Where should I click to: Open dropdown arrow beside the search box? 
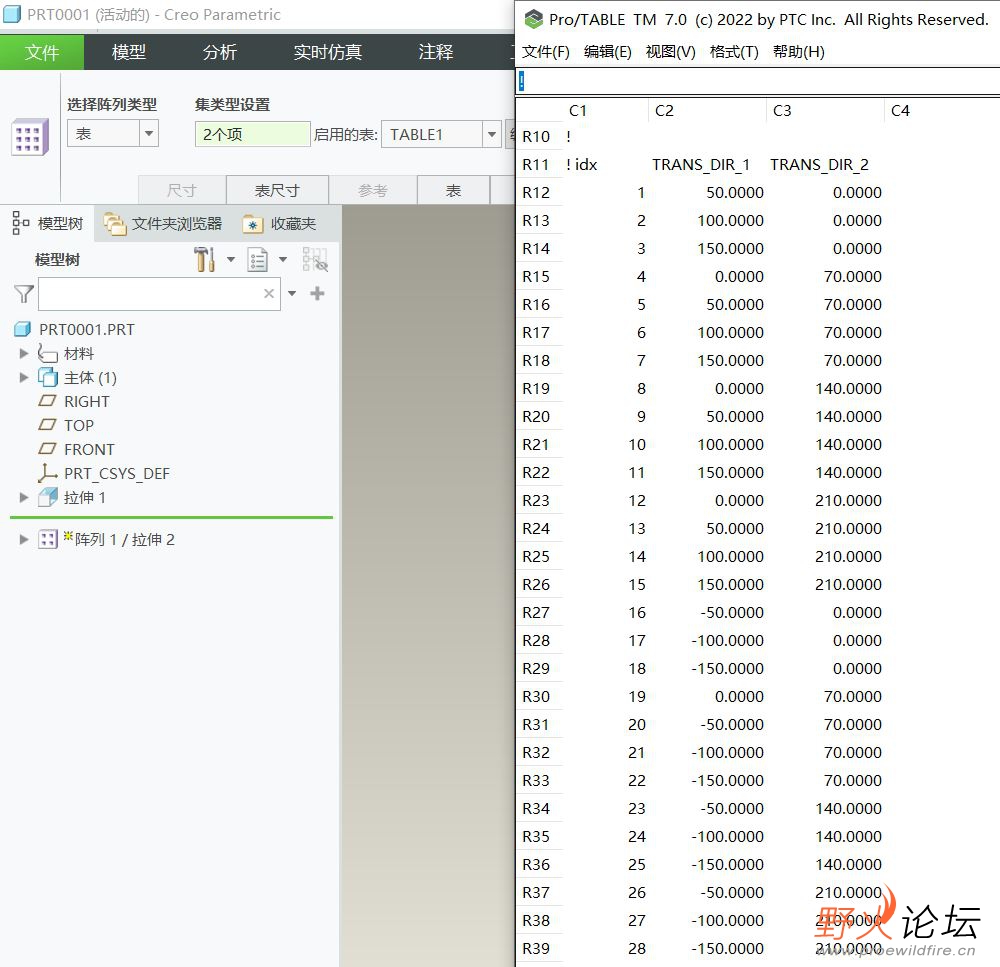(x=292, y=293)
